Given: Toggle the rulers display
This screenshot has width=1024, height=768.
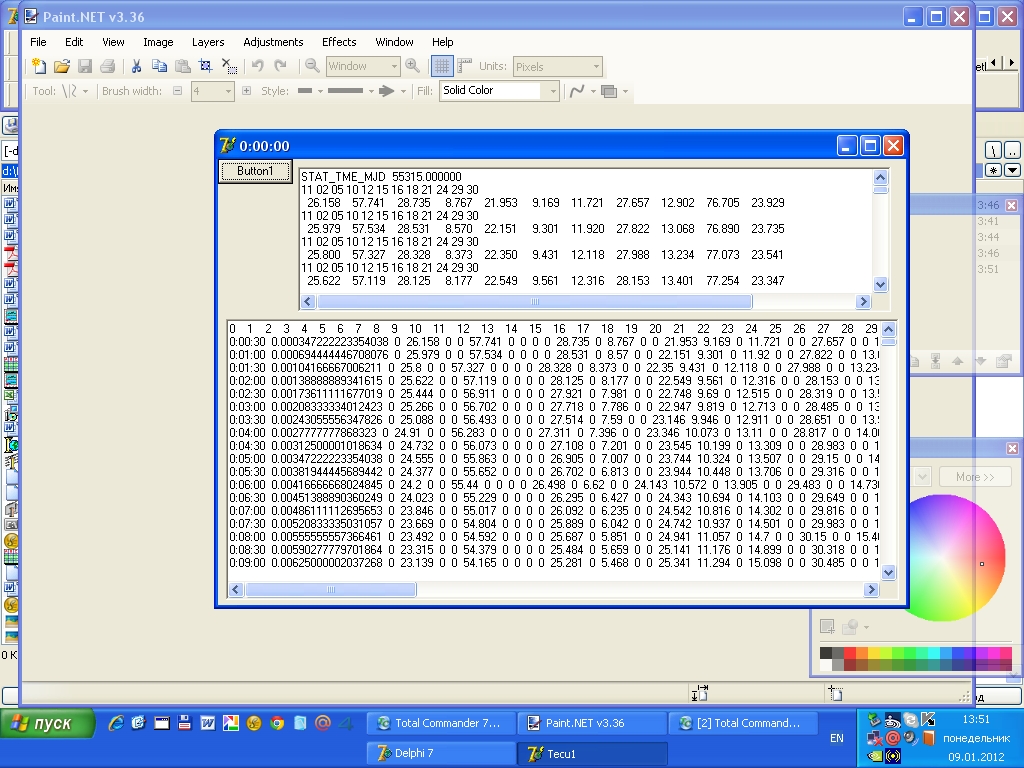Looking at the screenshot, I should coord(465,66).
